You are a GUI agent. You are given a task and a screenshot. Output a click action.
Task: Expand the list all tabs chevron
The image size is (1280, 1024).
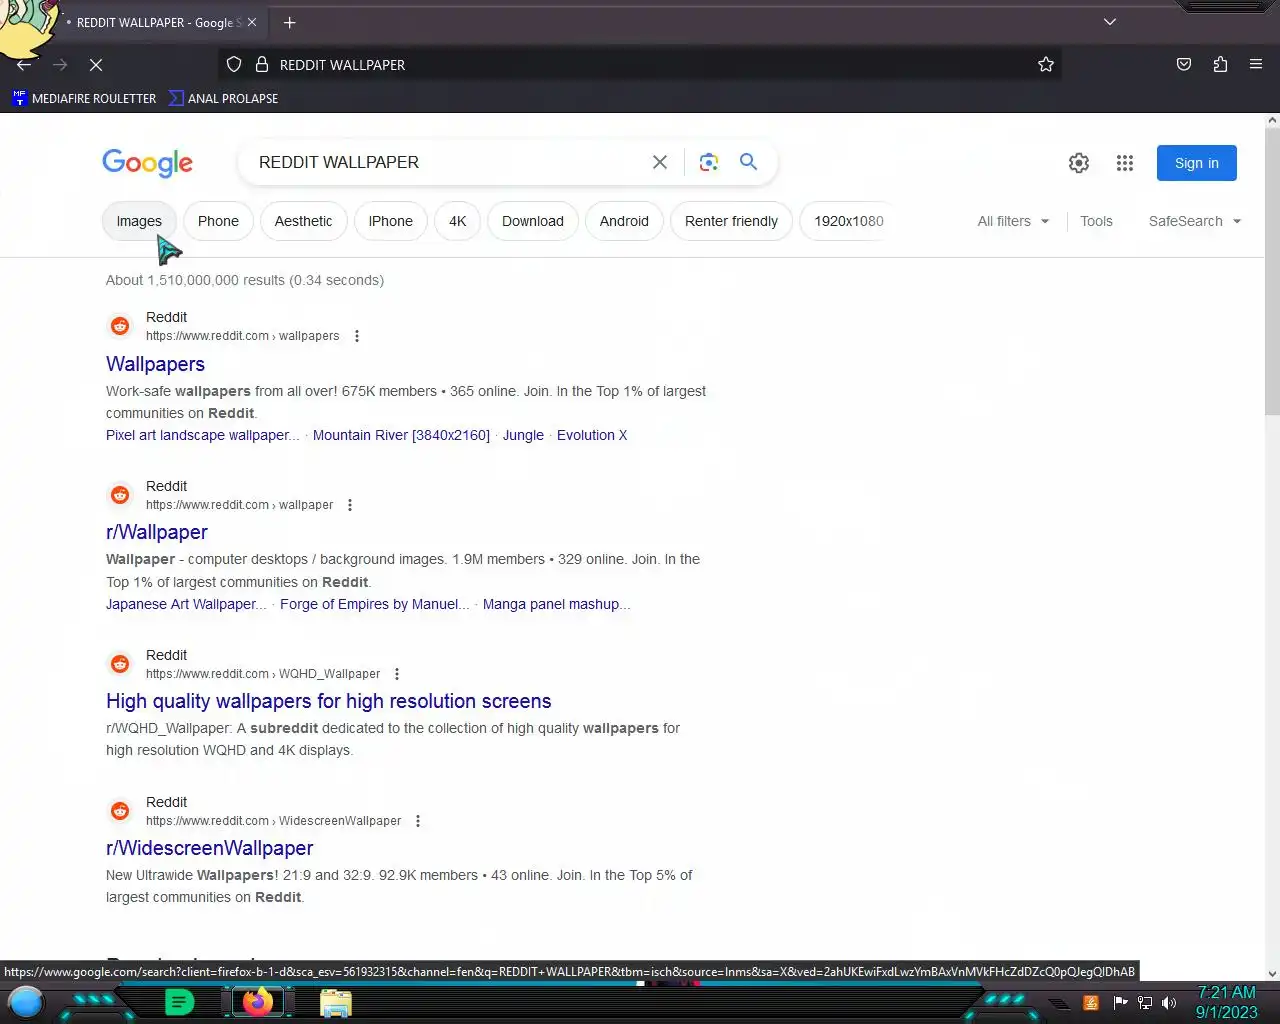click(x=1110, y=22)
